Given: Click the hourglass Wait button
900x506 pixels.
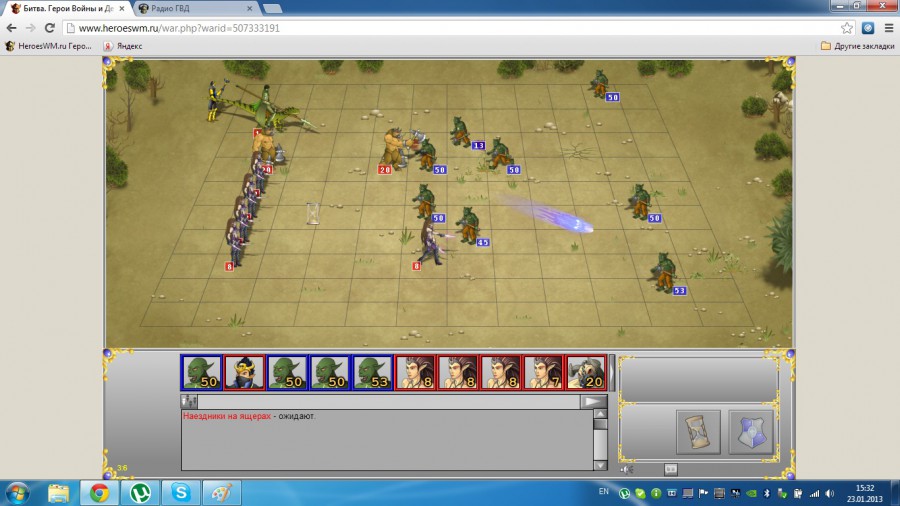Looking at the screenshot, I should (698, 432).
